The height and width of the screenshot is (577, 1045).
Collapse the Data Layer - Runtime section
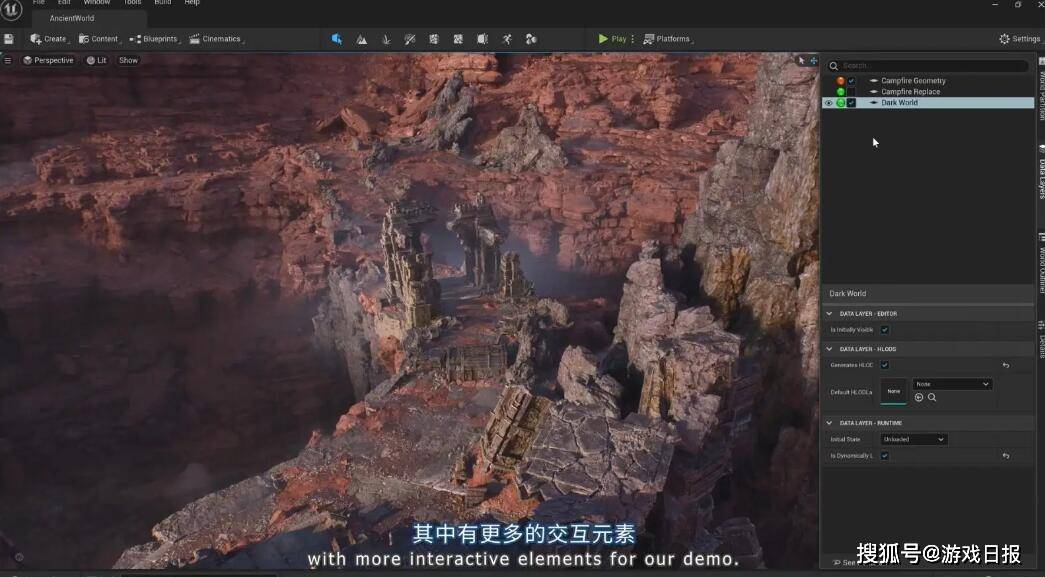pos(829,423)
